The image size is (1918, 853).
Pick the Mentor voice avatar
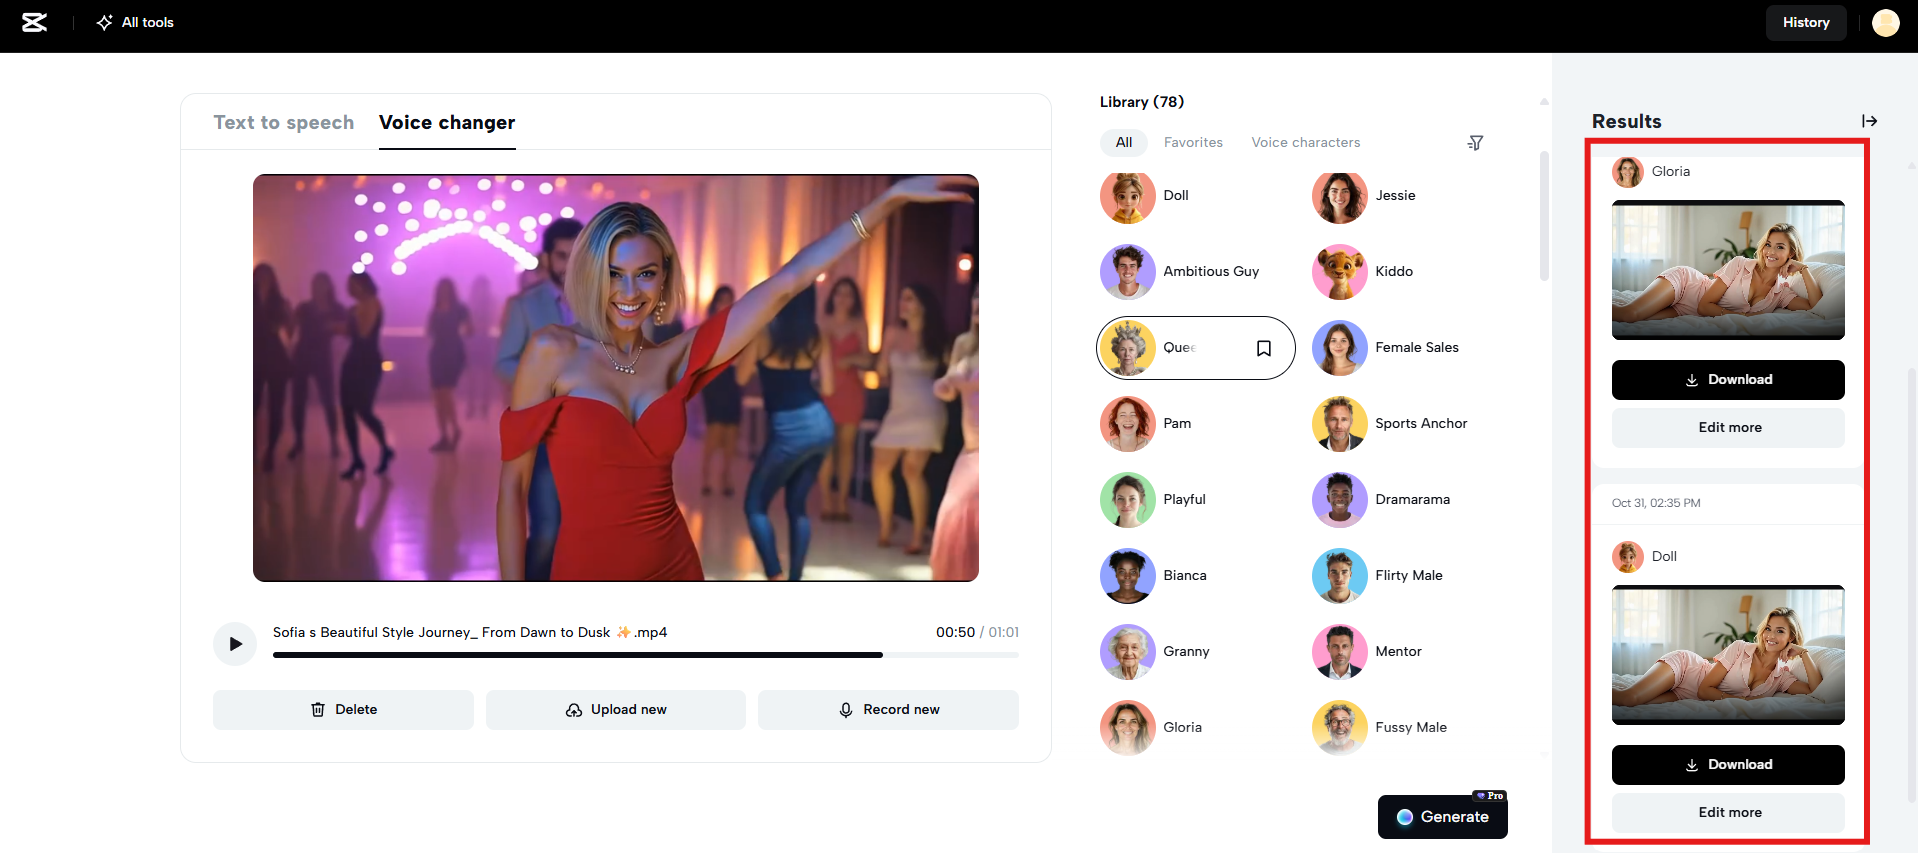1340,652
